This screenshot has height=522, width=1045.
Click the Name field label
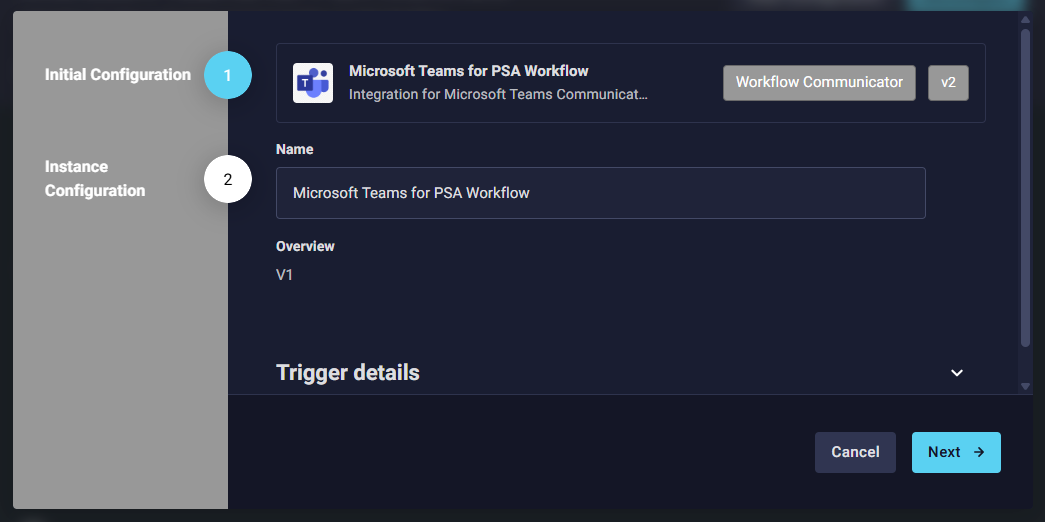point(295,149)
